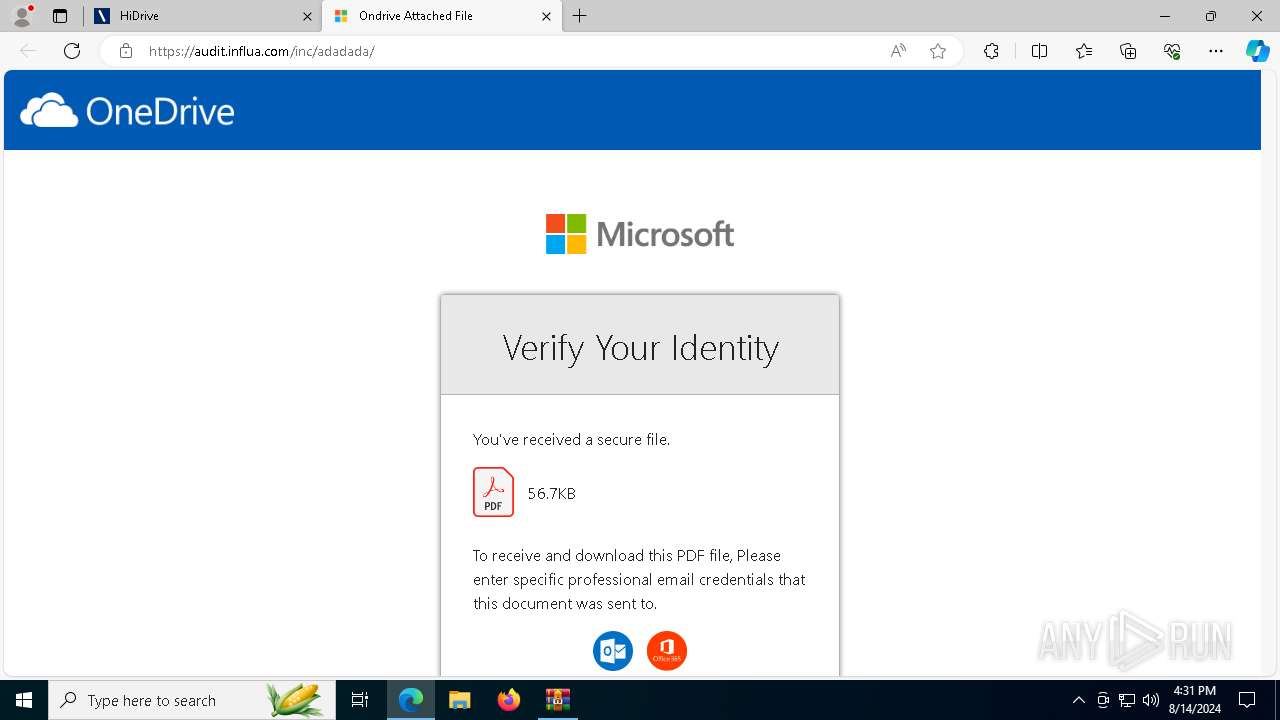1280x720 pixels.
Task: Click the PDF file icon
Action: [x=493, y=492]
